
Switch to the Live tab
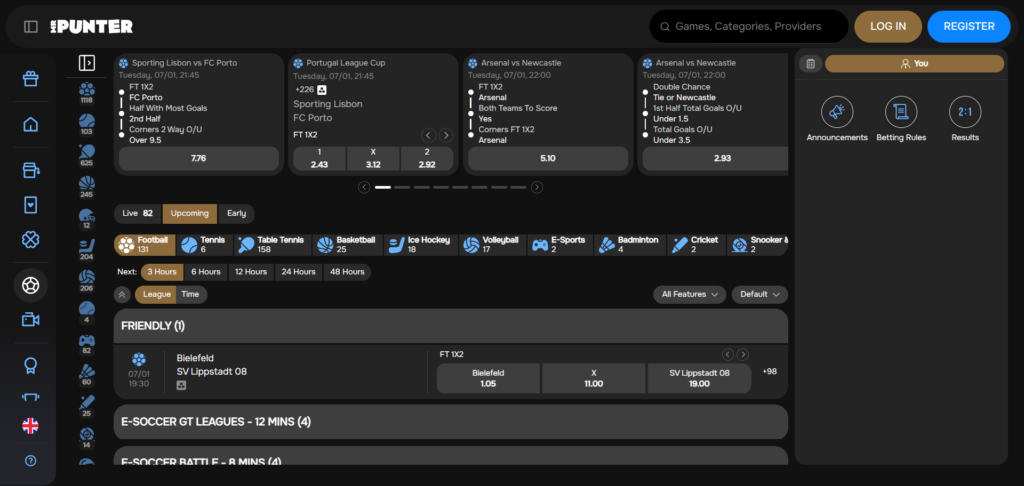point(138,213)
